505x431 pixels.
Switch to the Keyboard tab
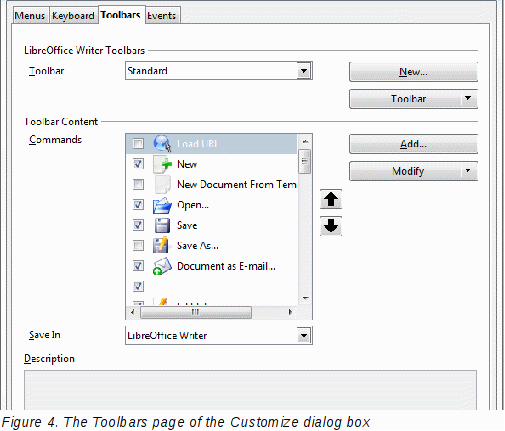tap(73, 16)
